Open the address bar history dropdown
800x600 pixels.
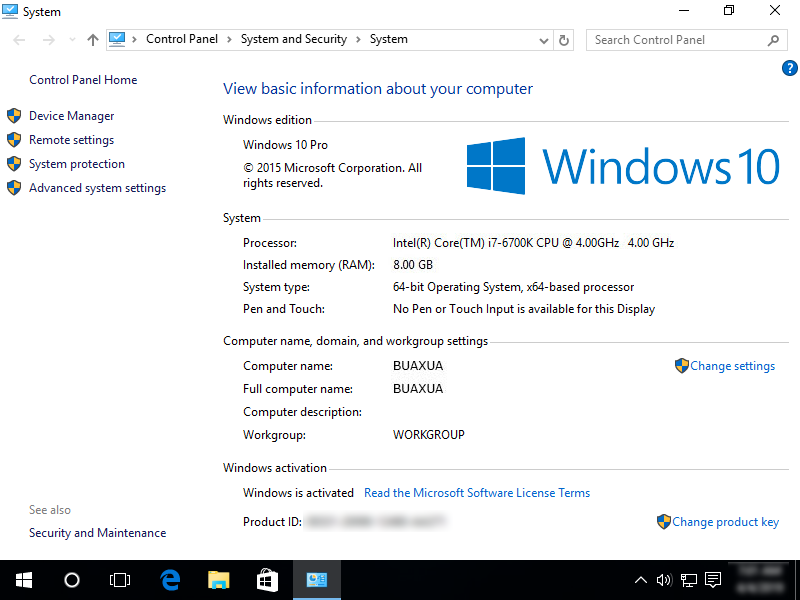point(544,40)
